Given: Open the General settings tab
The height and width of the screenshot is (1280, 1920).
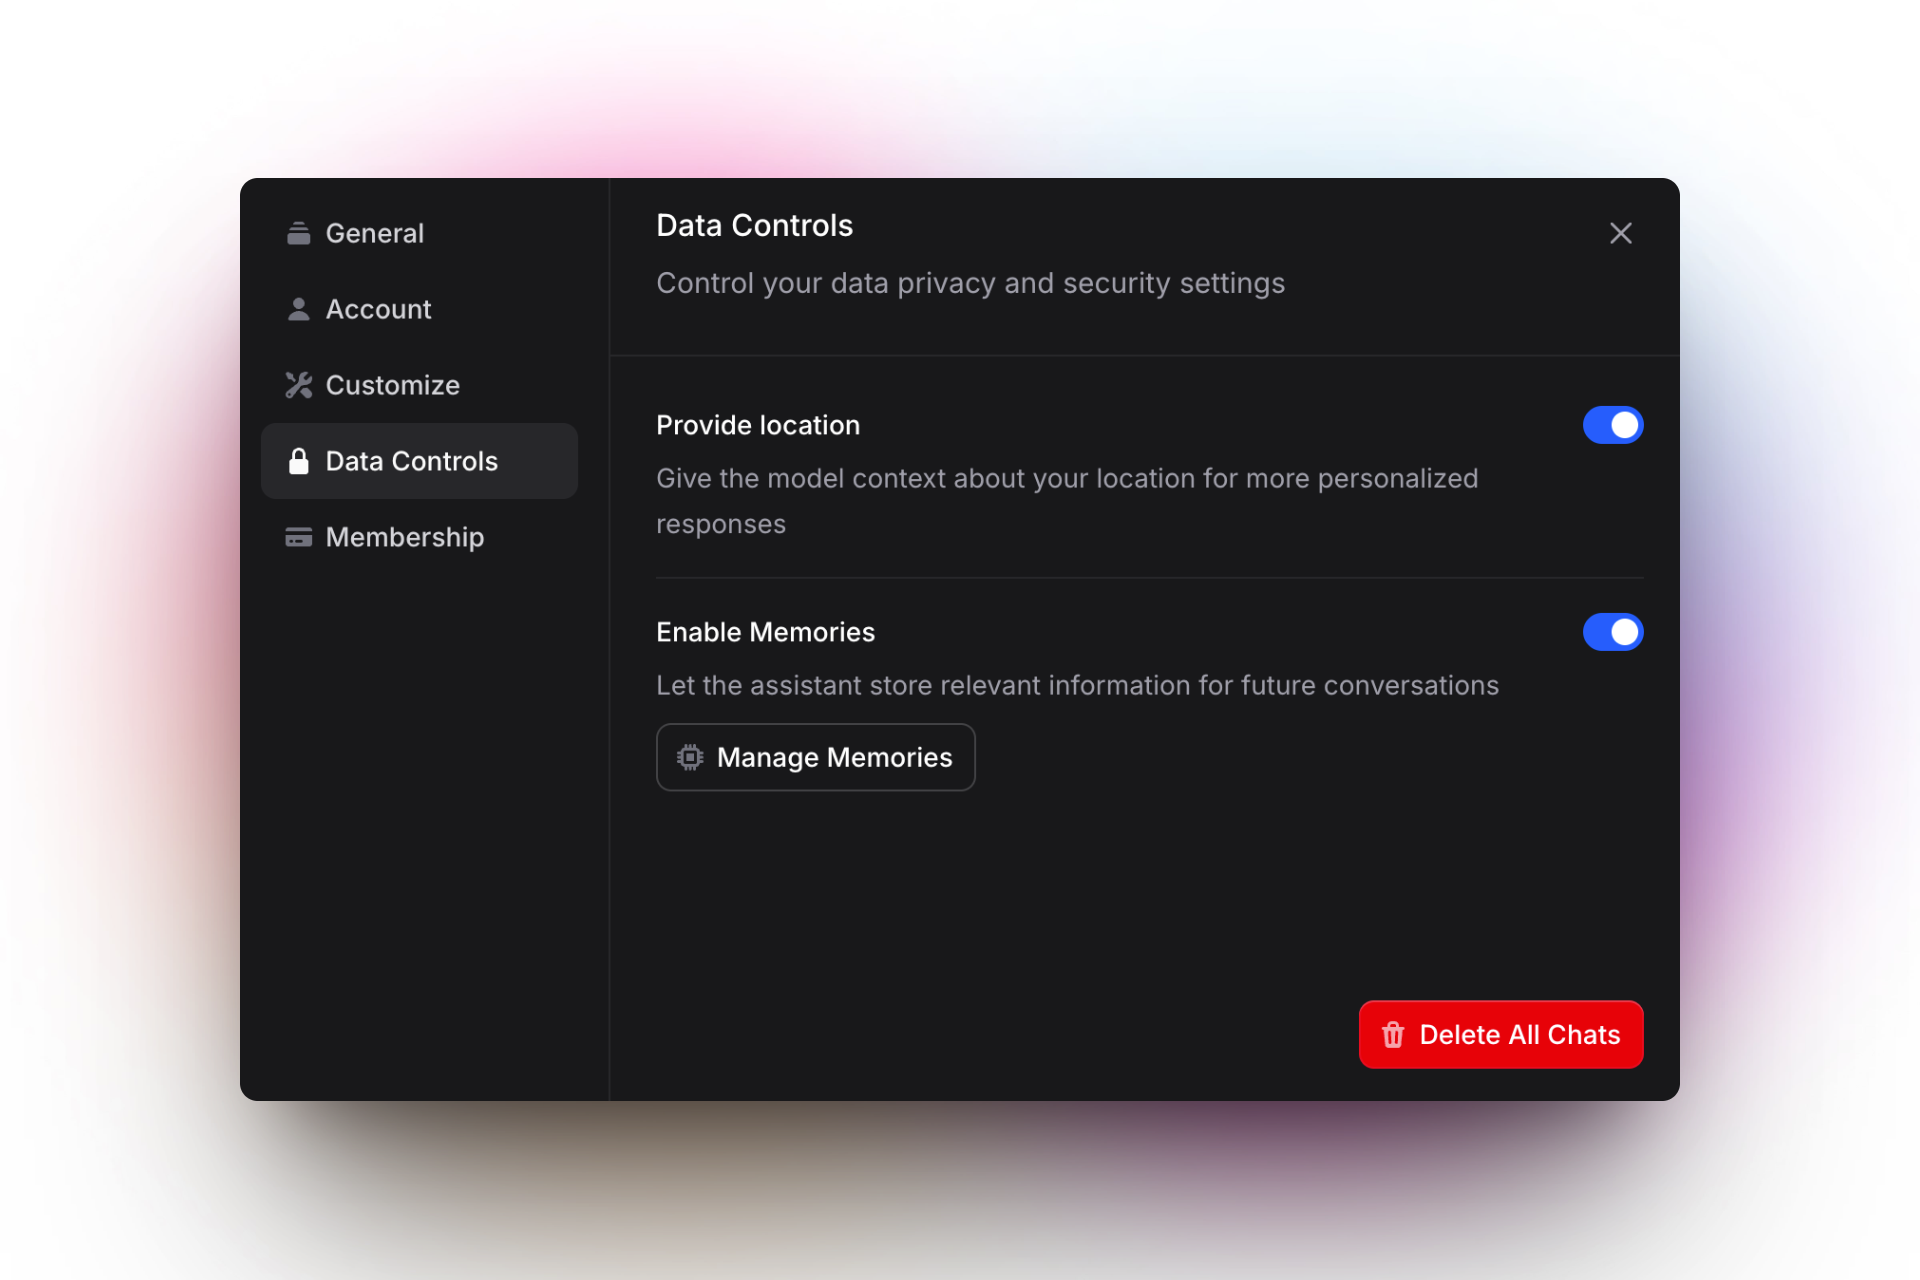Looking at the screenshot, I should (x=375, y=233).
